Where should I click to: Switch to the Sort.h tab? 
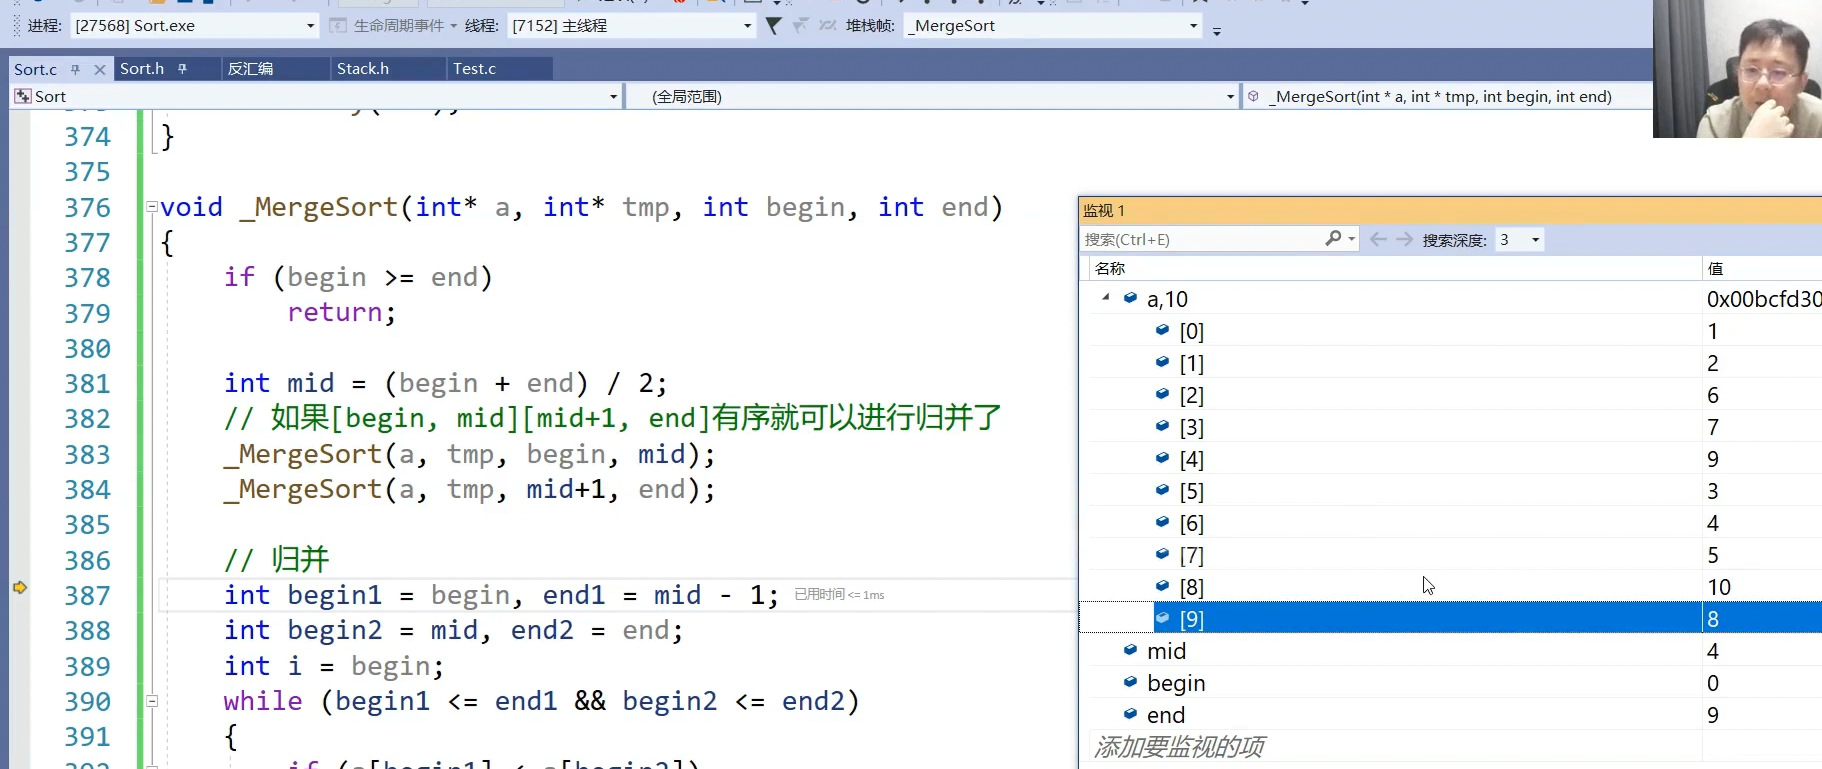(142, 68)
